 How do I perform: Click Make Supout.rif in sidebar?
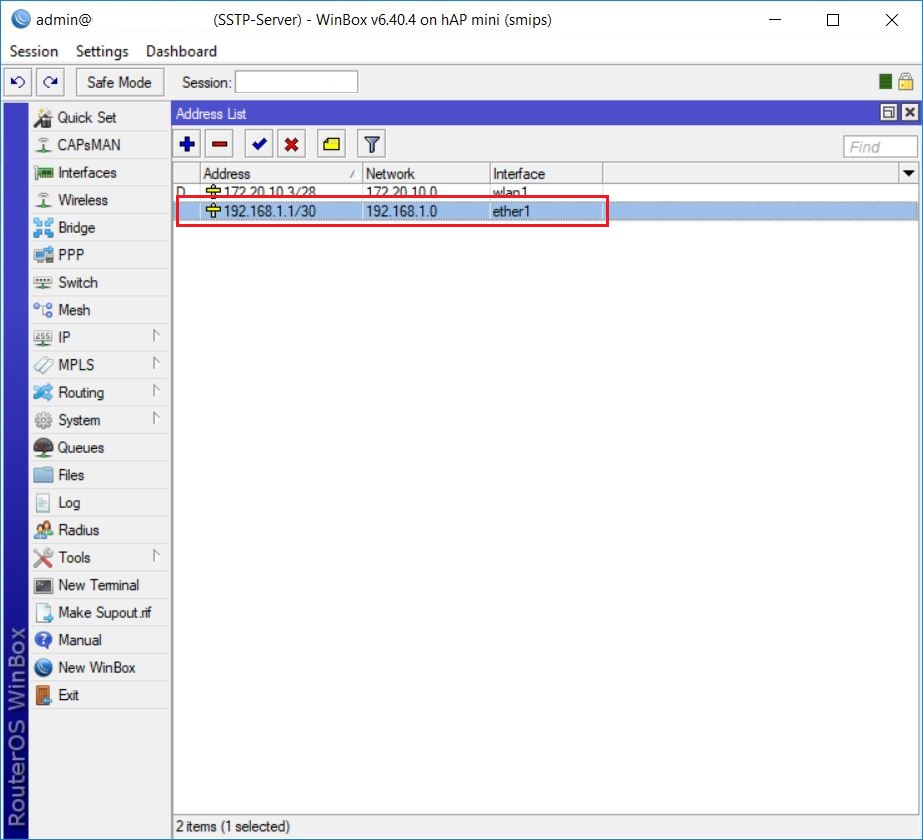100,613
